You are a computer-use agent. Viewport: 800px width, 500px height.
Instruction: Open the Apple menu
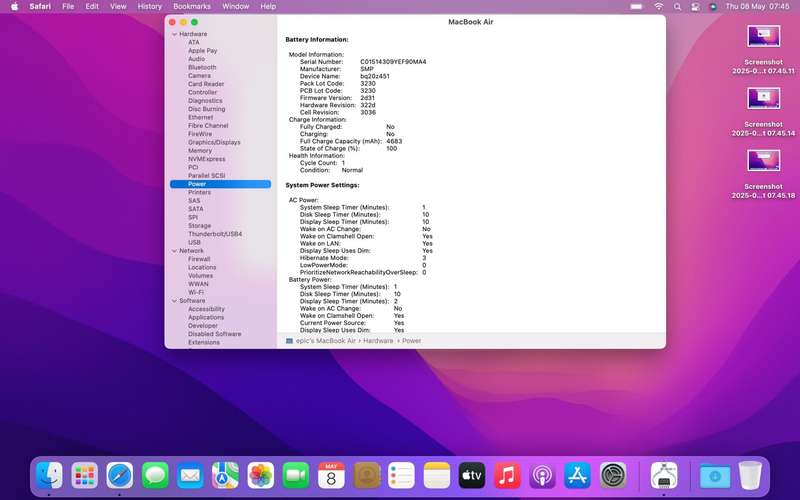tap(14, 7)
